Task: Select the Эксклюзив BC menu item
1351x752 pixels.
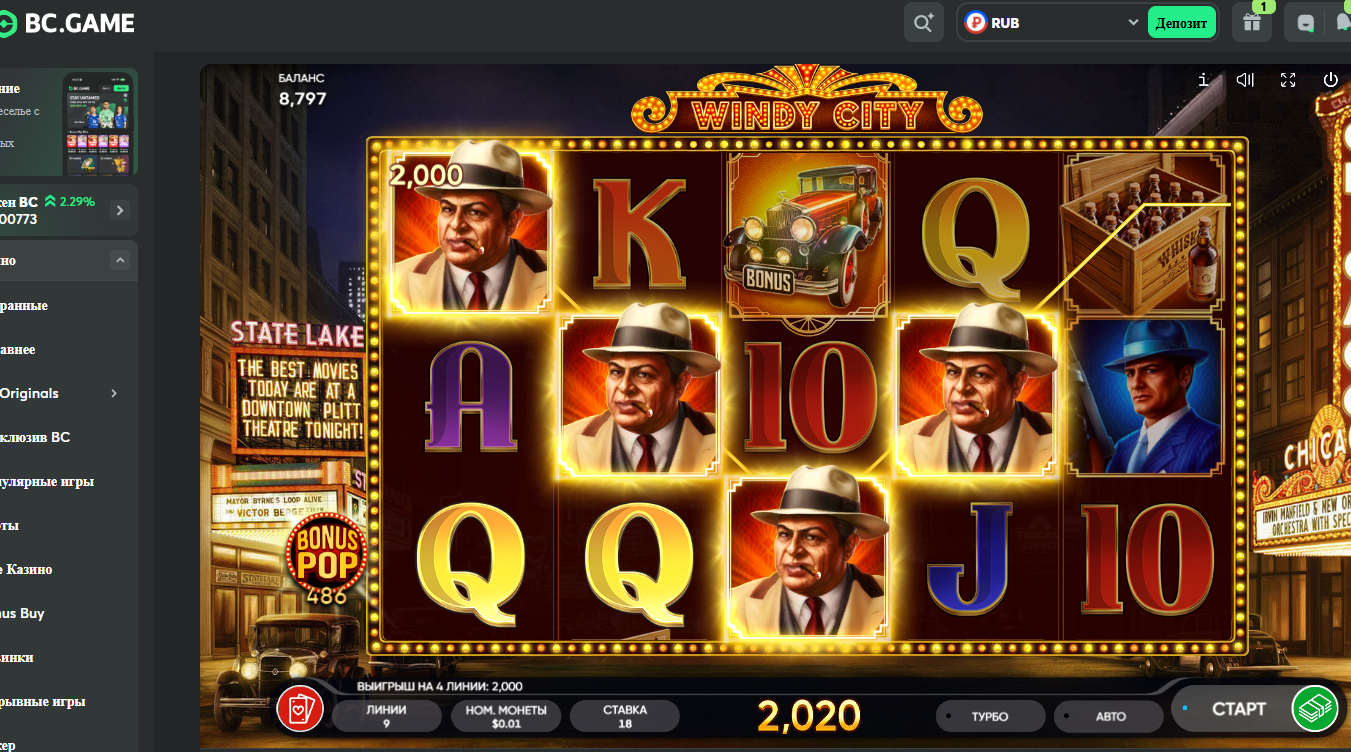Action: tap(35, 437)
